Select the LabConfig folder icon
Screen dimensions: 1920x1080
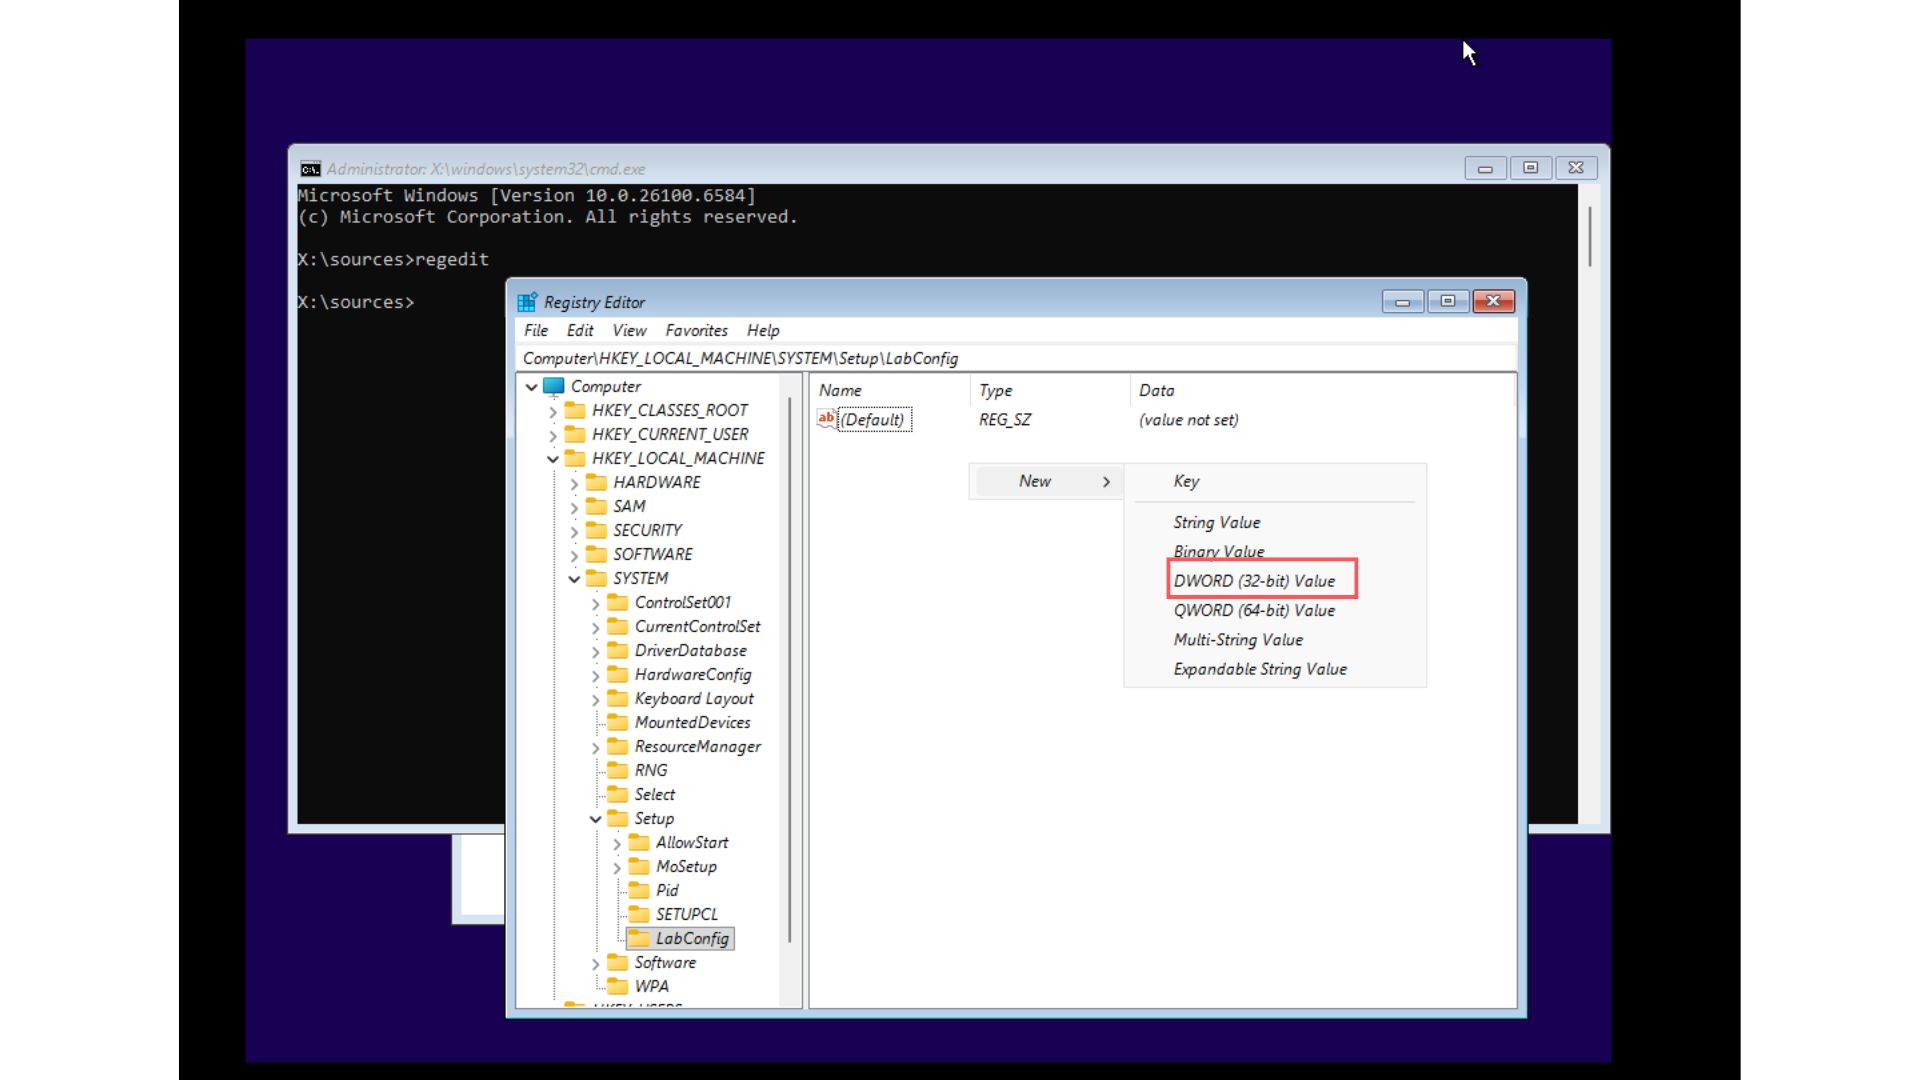coord(641,938)
